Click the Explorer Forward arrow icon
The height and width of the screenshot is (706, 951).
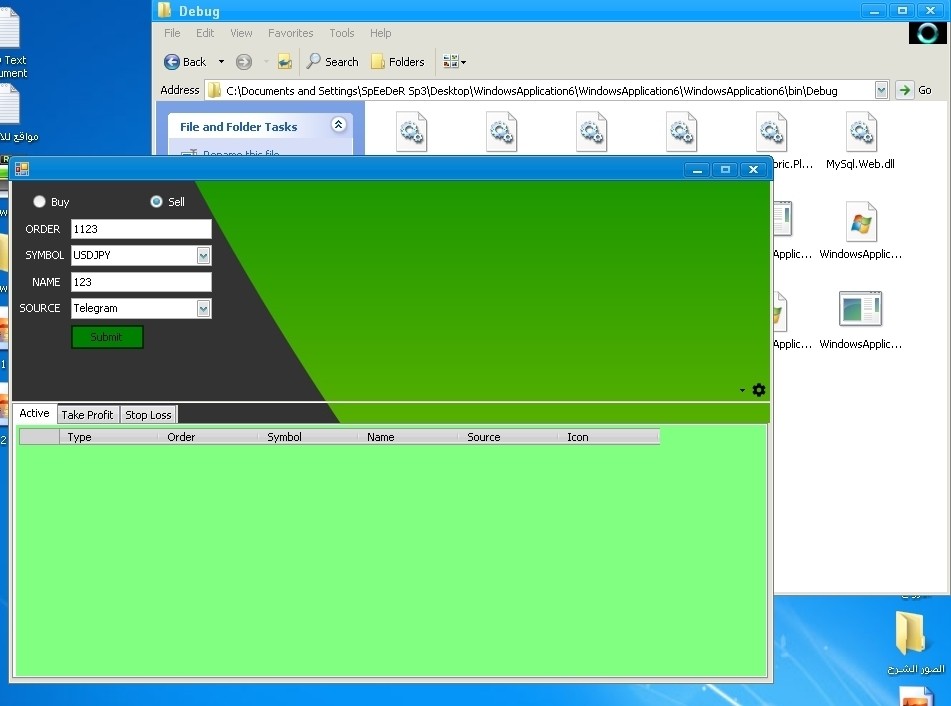click(x=244, y=62)
